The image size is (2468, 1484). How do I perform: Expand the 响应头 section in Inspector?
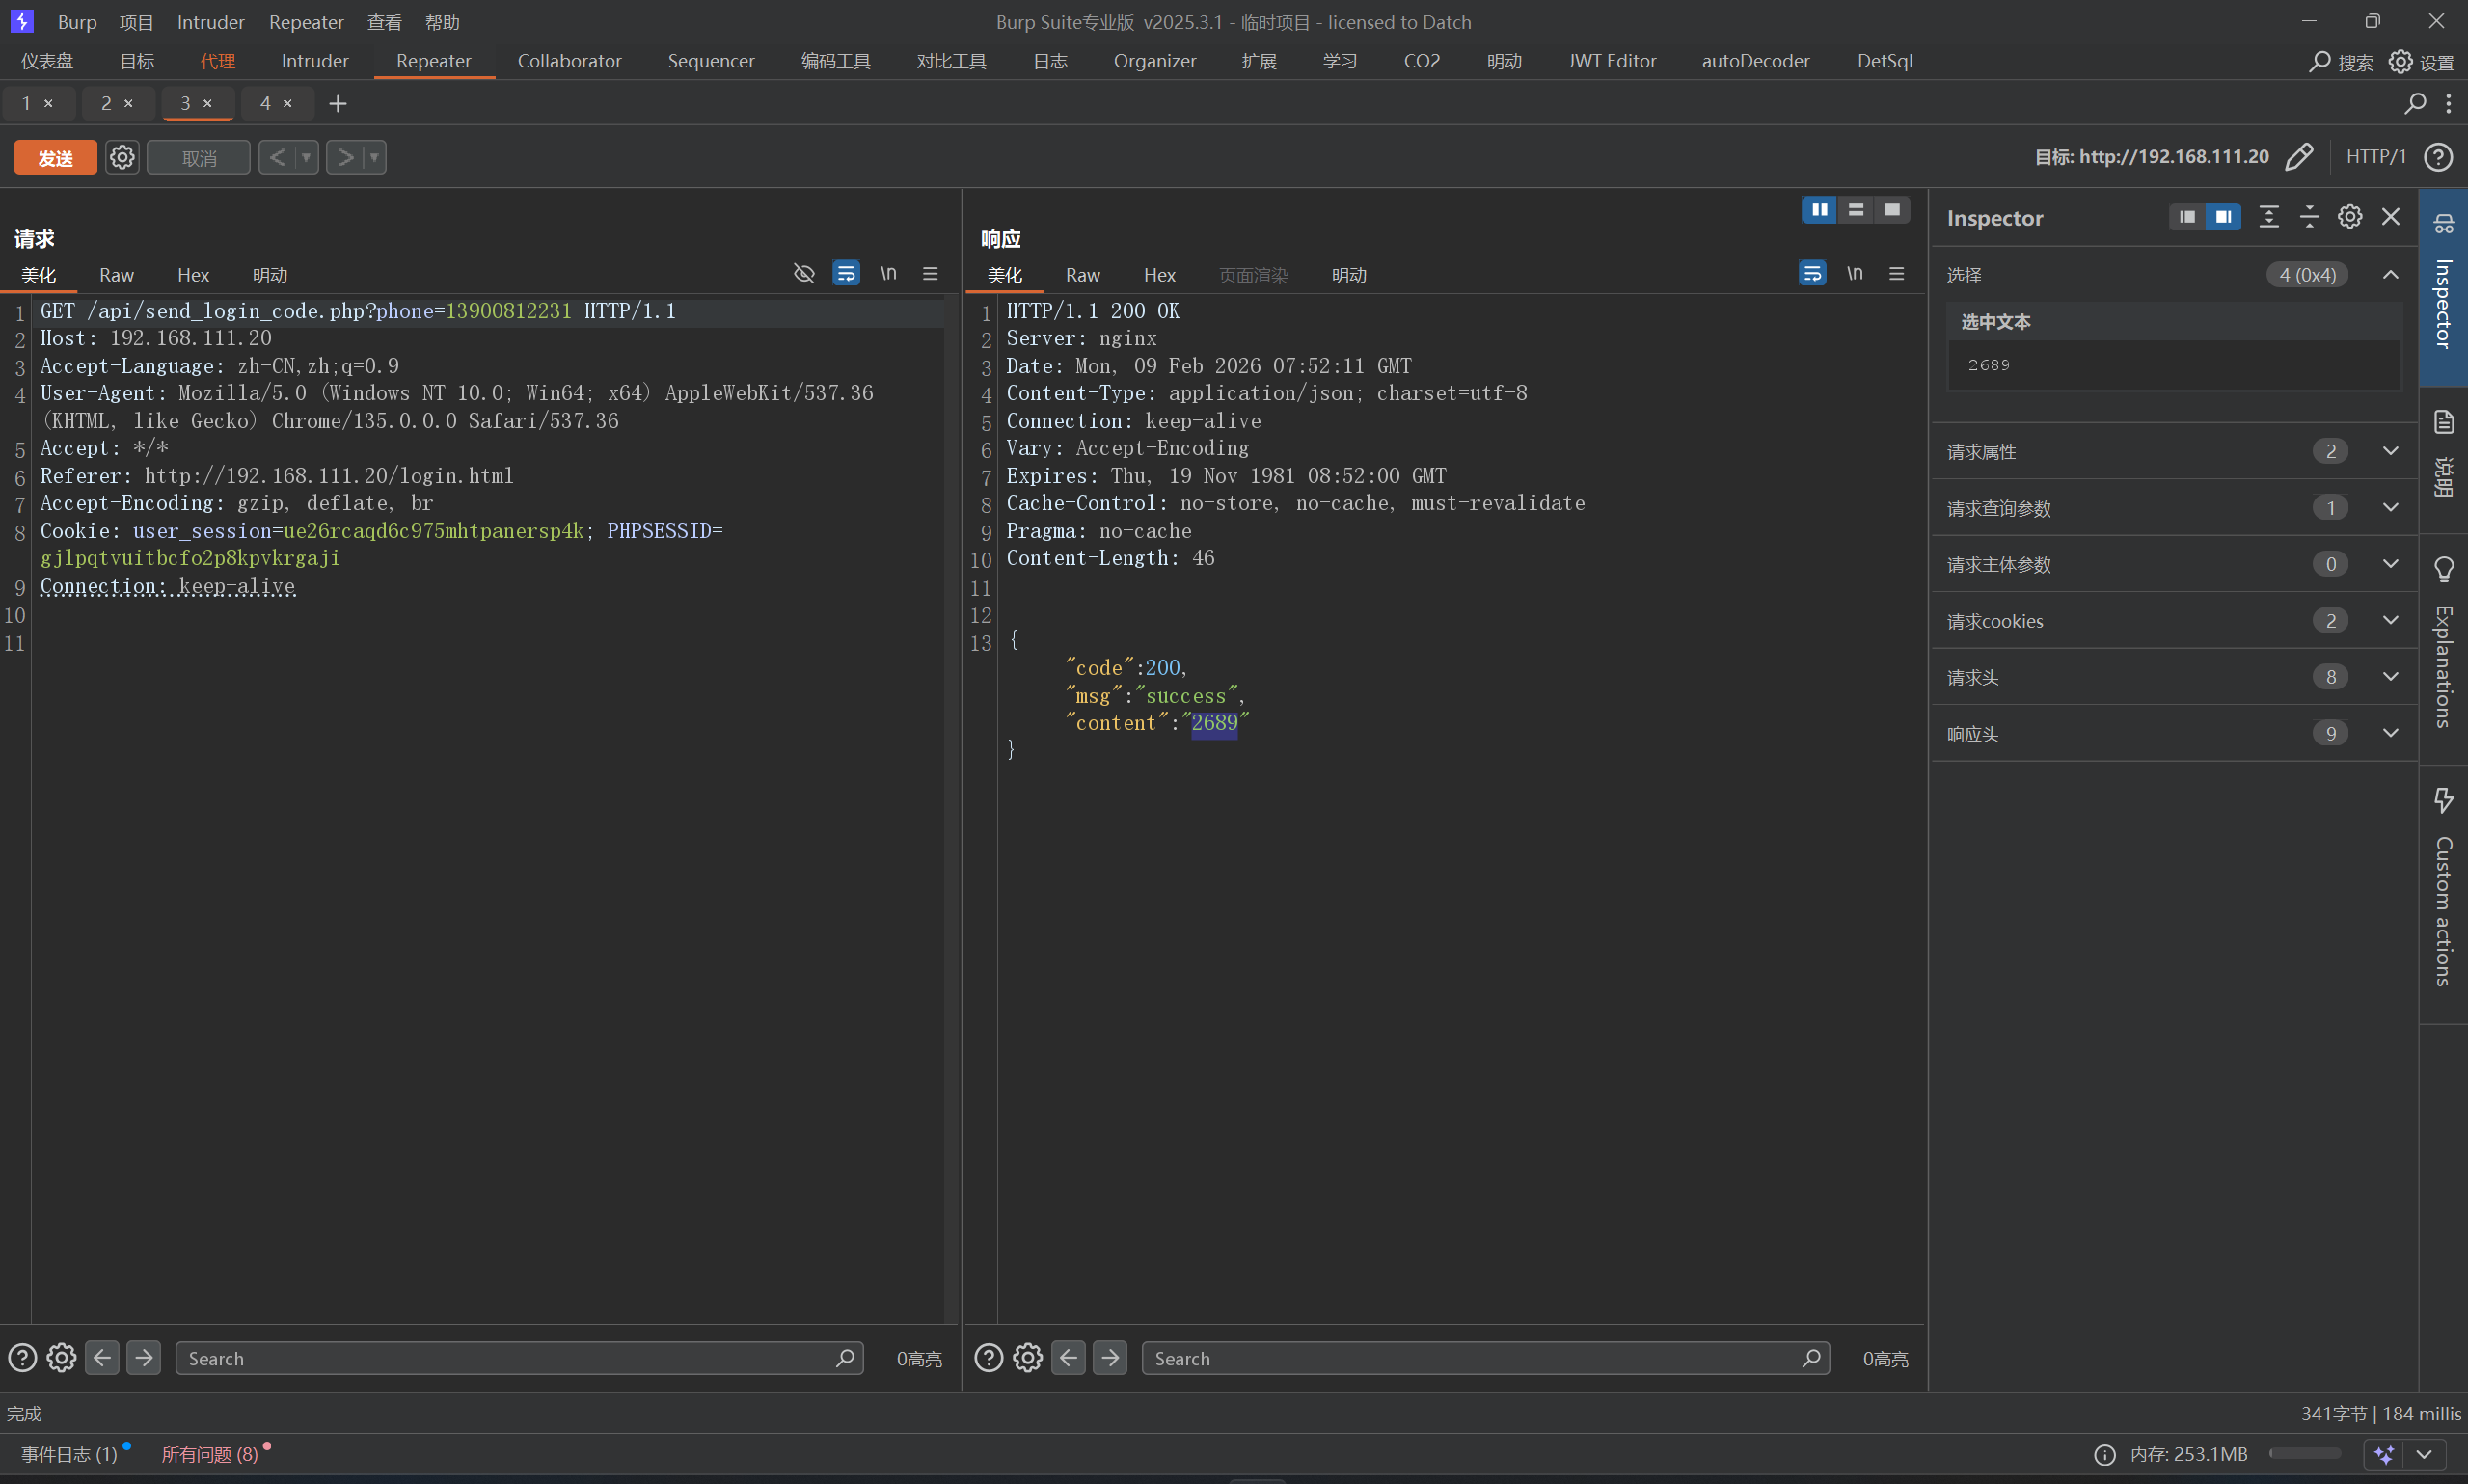2390,734
